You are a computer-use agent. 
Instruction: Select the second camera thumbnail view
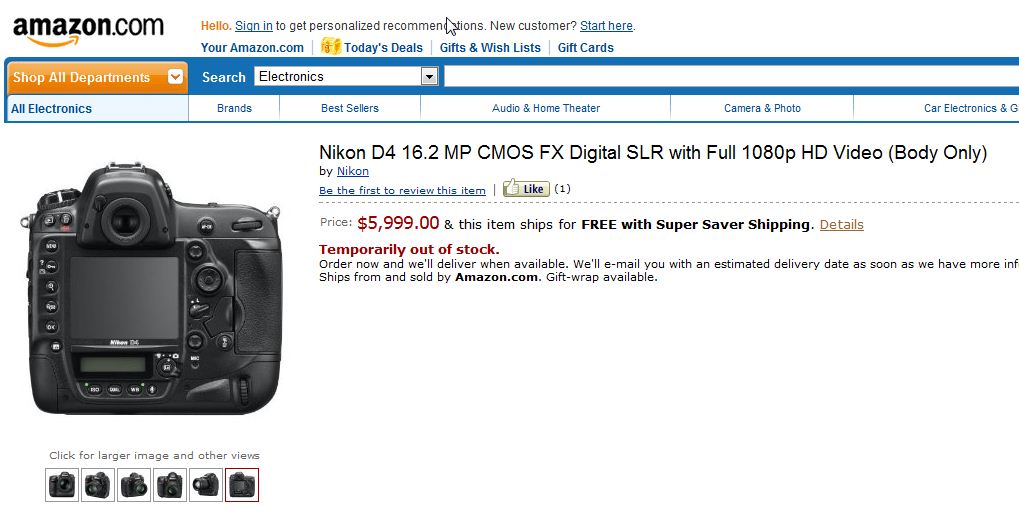coord(98,485)
